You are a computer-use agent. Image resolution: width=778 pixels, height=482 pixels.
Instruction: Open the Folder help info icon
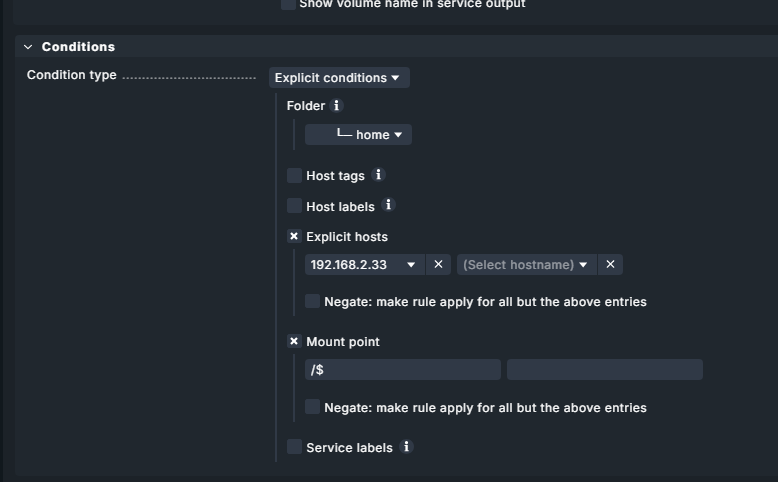tap(337, 105)
